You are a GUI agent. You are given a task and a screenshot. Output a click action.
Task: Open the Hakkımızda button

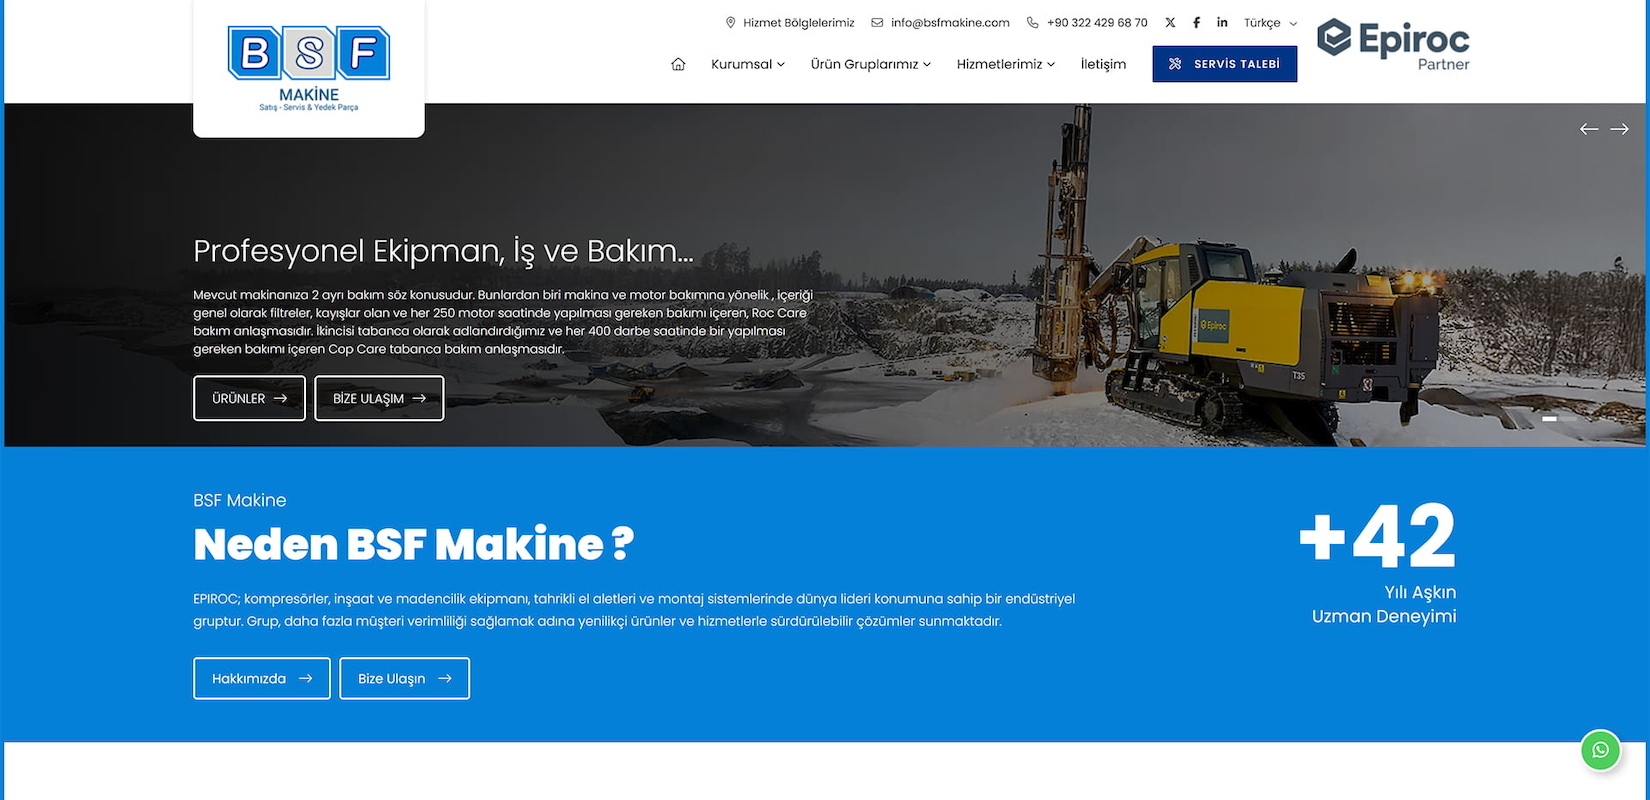(262, 678)
